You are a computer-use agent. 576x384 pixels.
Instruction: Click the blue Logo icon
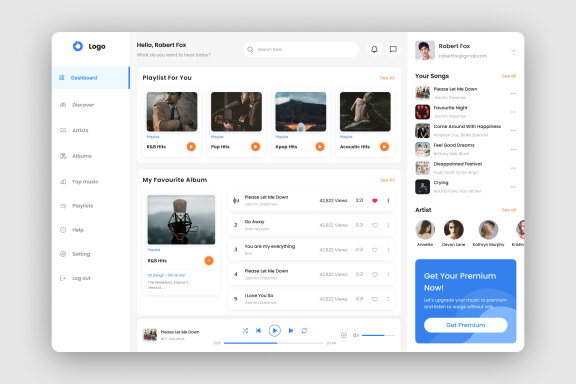pyautogui.click(x=78, y=46)
